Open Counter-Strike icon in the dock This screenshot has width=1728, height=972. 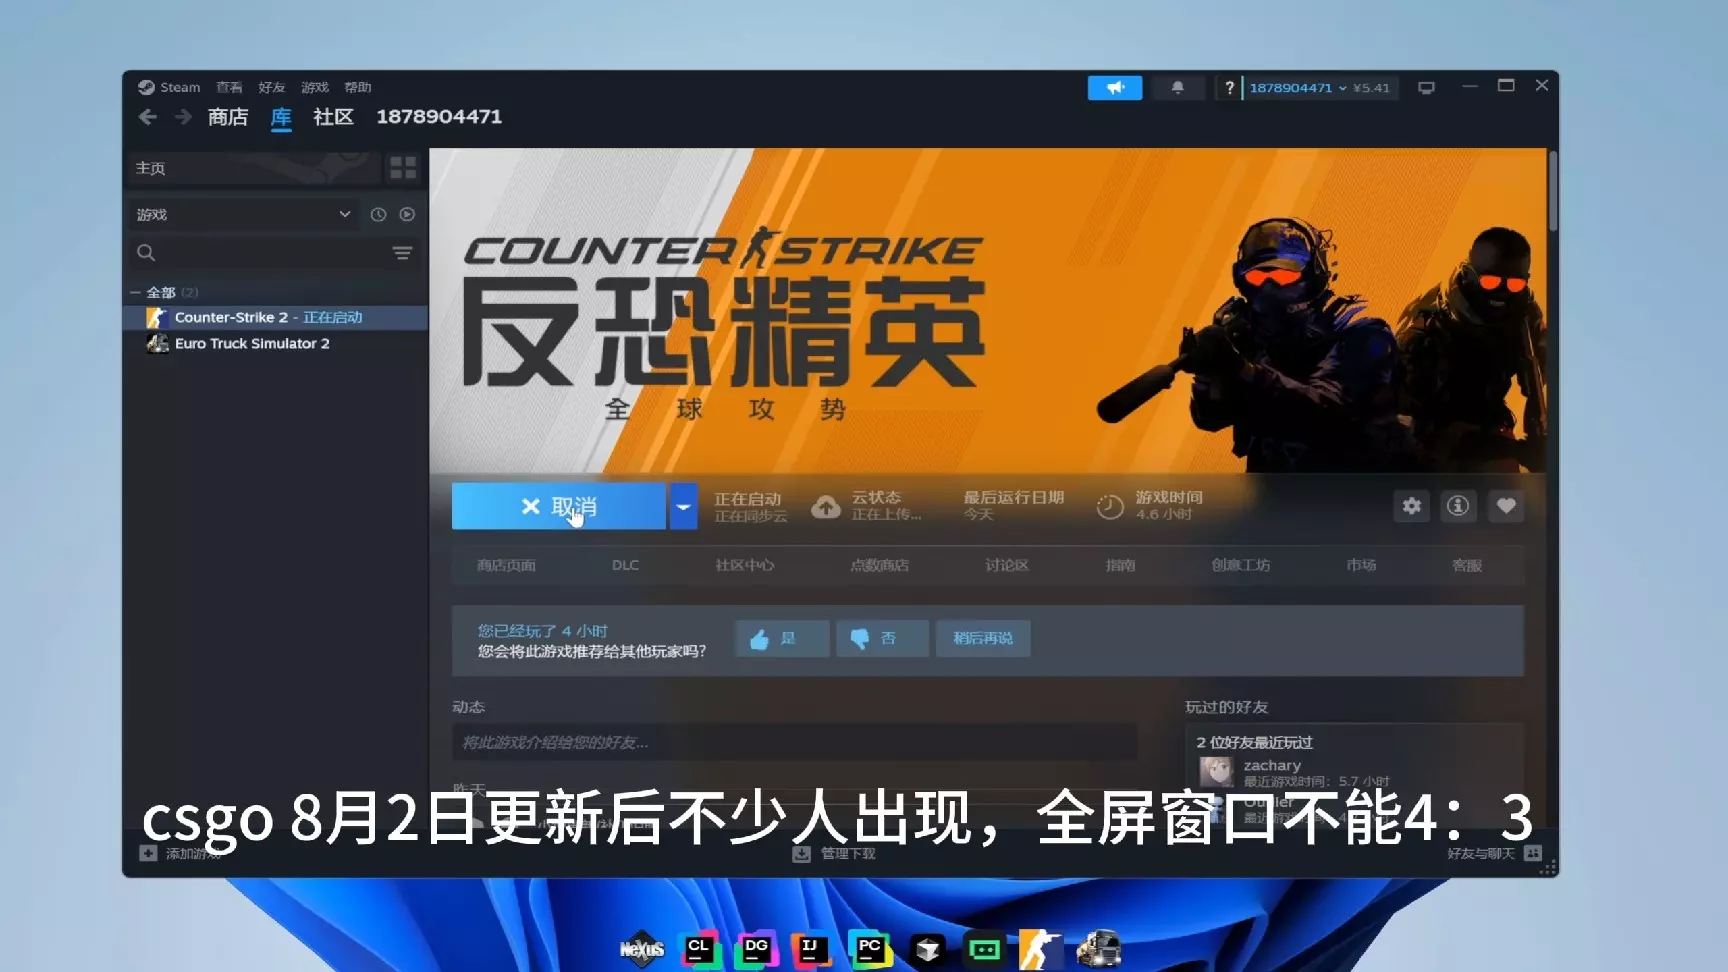click(1040, 949)
